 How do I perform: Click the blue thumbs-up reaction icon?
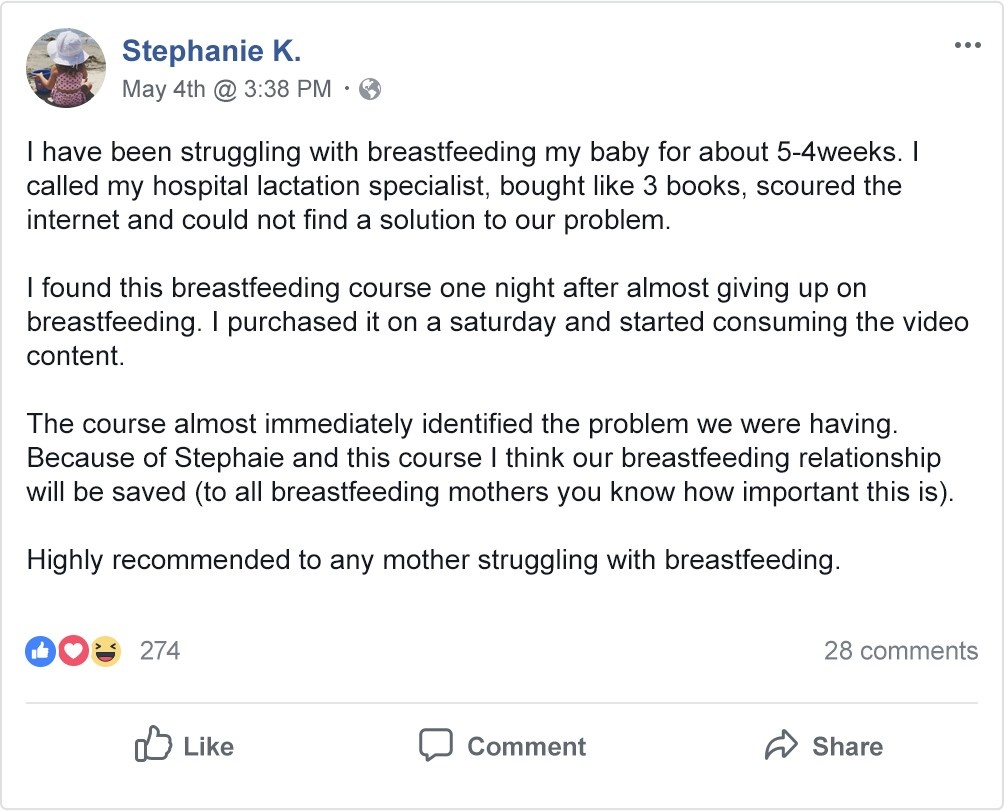pyautogui.click(x=40, y=651)
